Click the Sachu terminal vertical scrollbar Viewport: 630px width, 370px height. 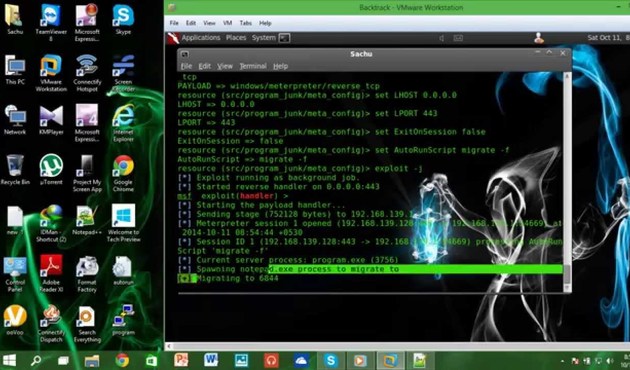pyautogui.click(x=567, y=182)
